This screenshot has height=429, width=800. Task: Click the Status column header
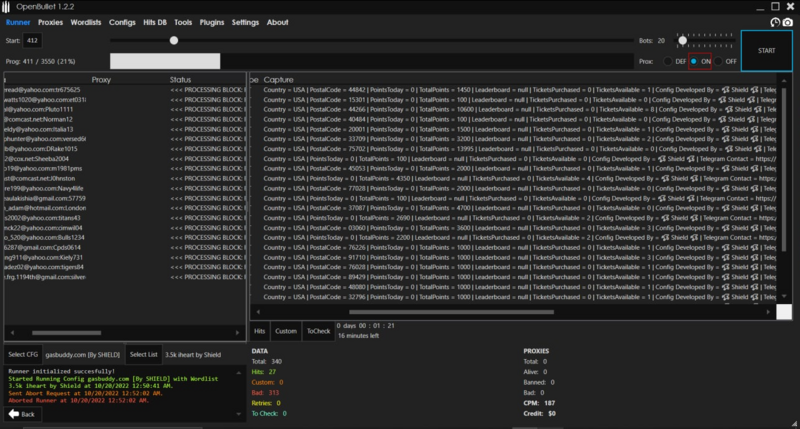coord(180,80)
